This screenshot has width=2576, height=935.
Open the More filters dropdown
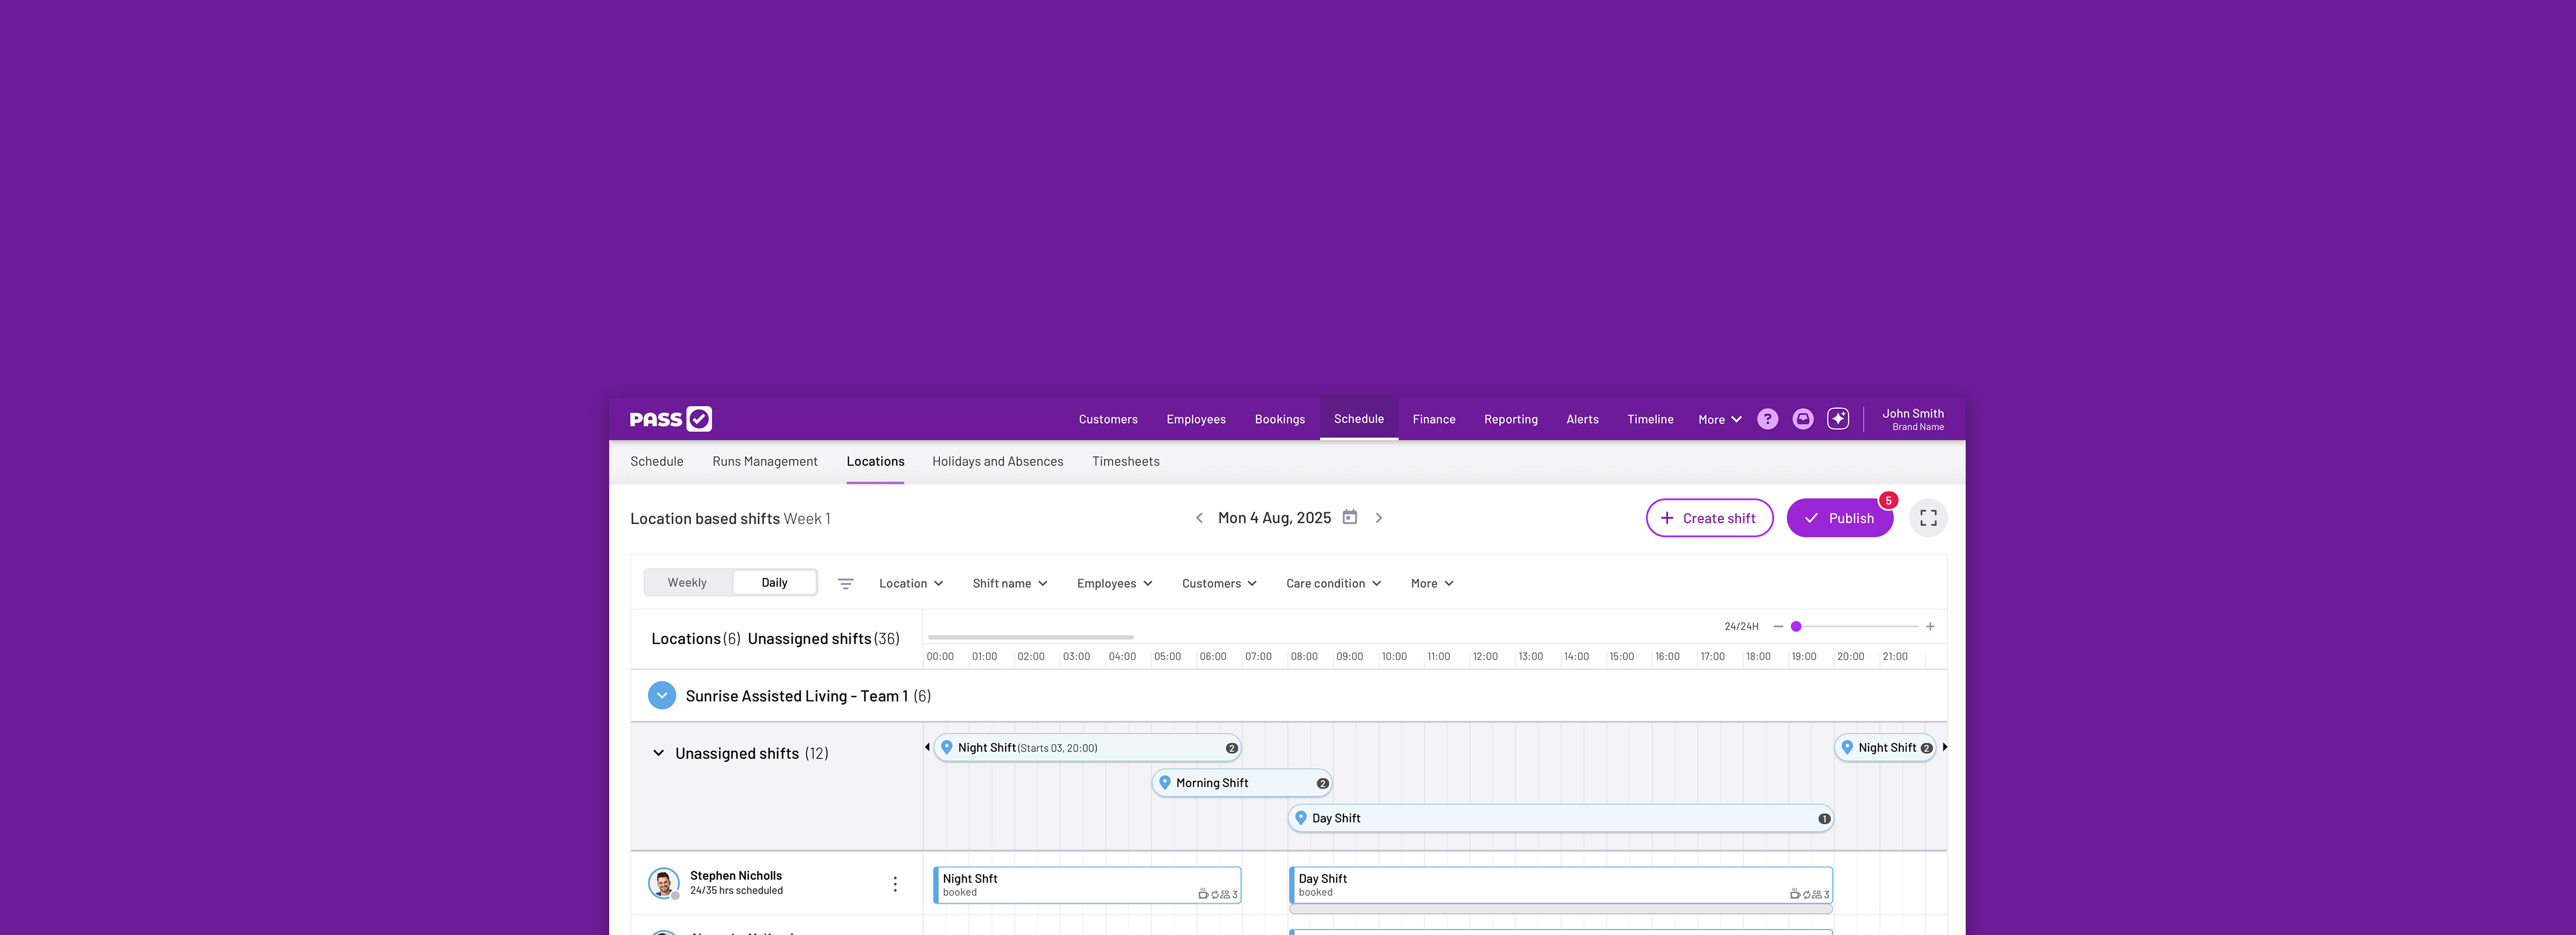click(x=1431, y=584)
